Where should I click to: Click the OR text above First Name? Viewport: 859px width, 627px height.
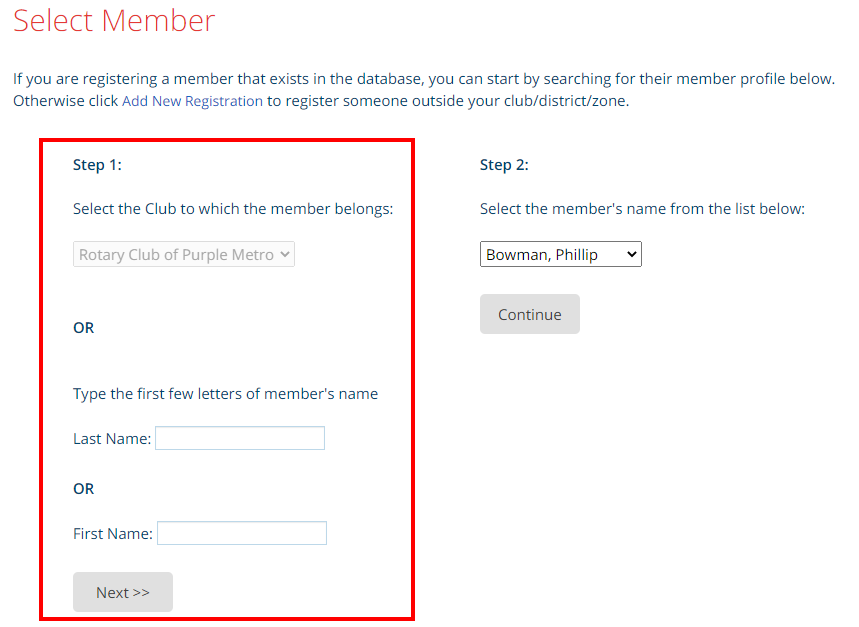(84, 489)
